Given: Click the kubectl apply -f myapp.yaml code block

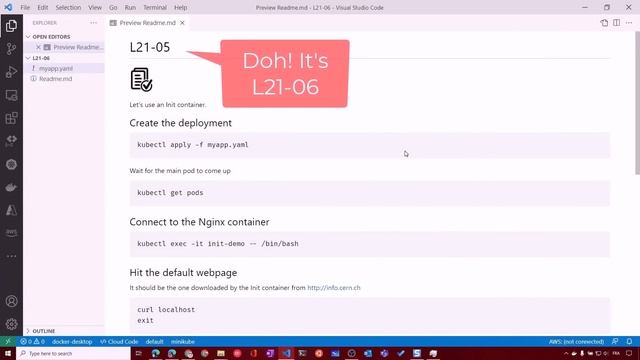Looking at the screenshot, I should click(x=369, y=145).
